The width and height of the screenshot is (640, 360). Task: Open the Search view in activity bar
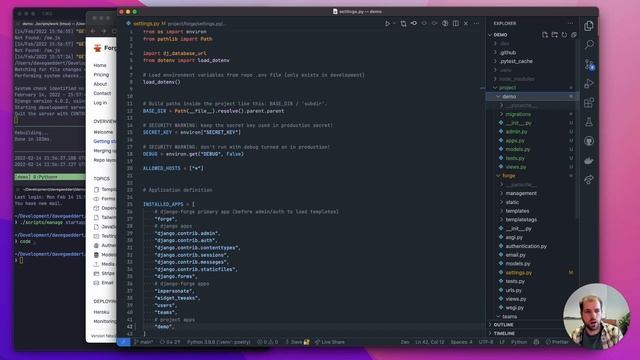pyautogui.click(x=589, y=45)
